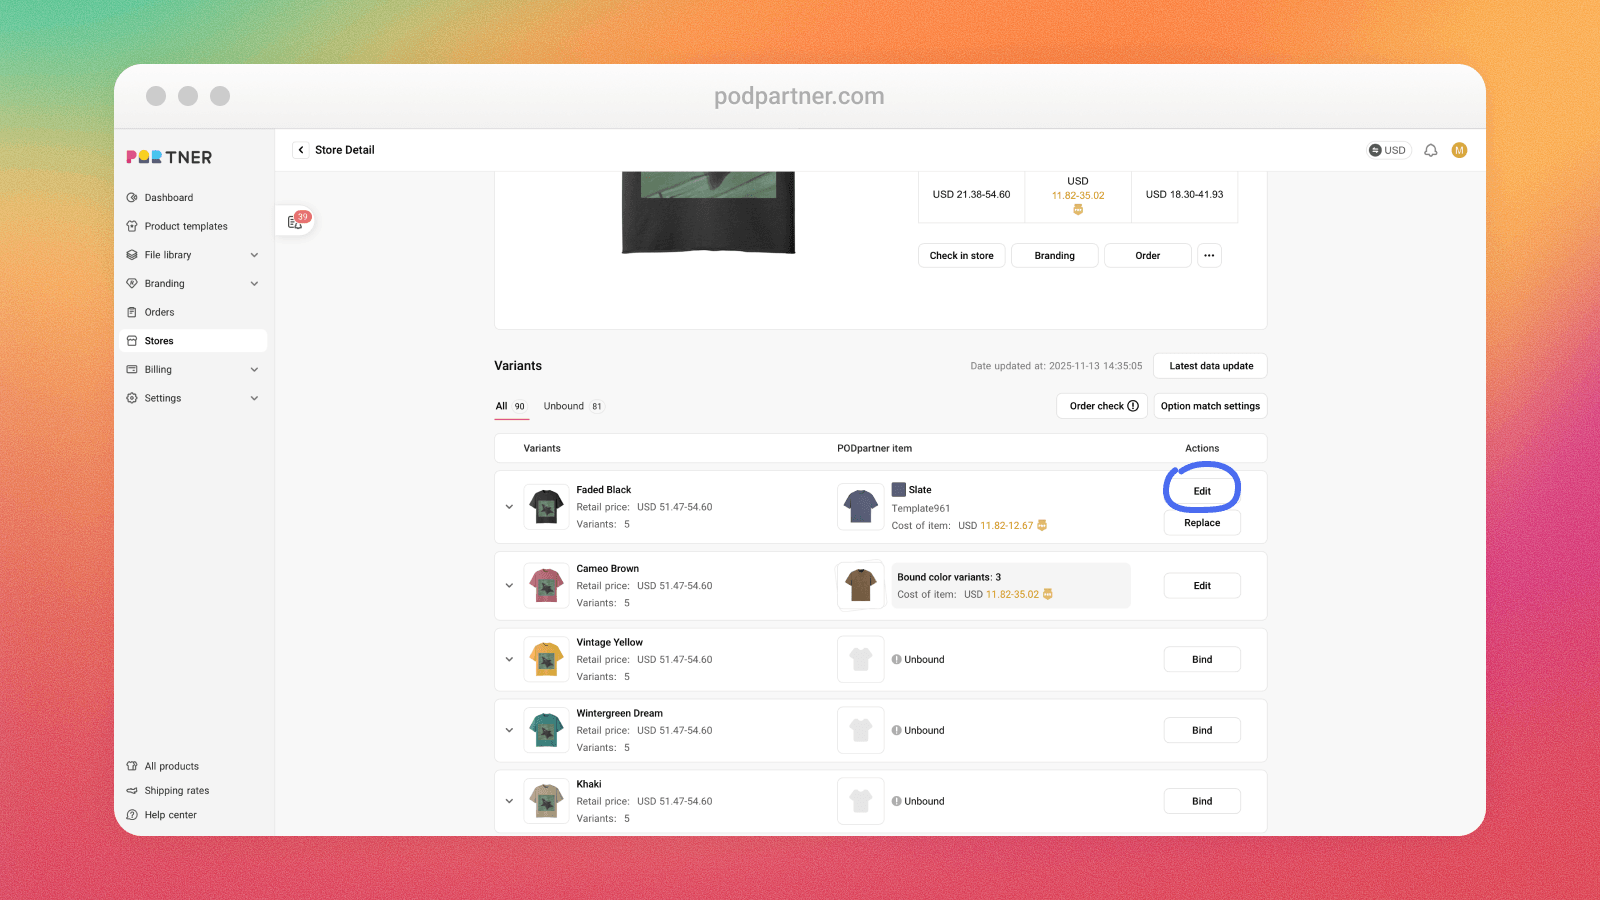Select Stores in the sidebar
Screen dimensions: 1600x900
193,341
